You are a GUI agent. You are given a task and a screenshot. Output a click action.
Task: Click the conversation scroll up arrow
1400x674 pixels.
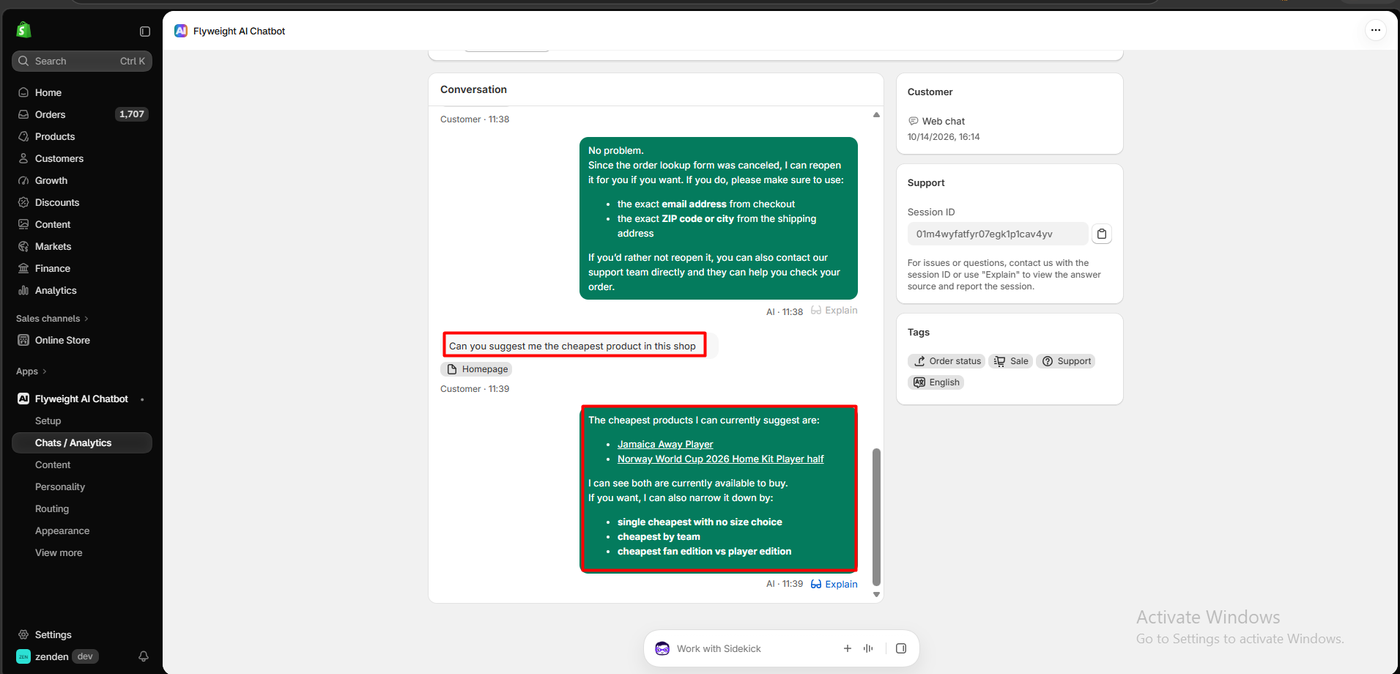pyautogui.click(x=877, y=114)
